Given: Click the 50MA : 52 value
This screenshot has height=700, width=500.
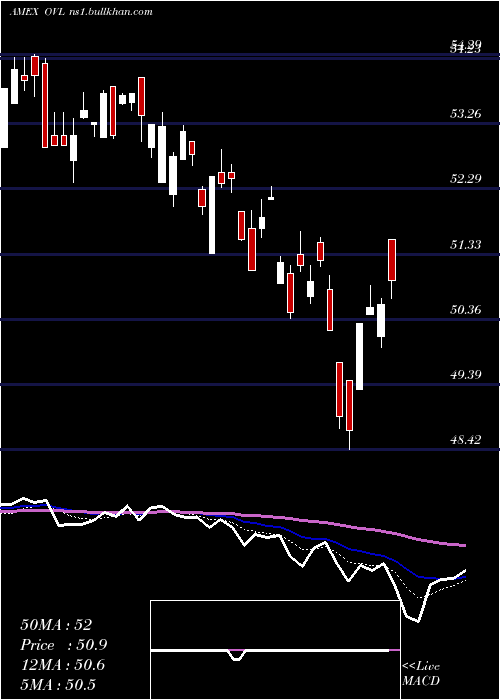Looking at the screenshot, I should [x=56, y=625].
